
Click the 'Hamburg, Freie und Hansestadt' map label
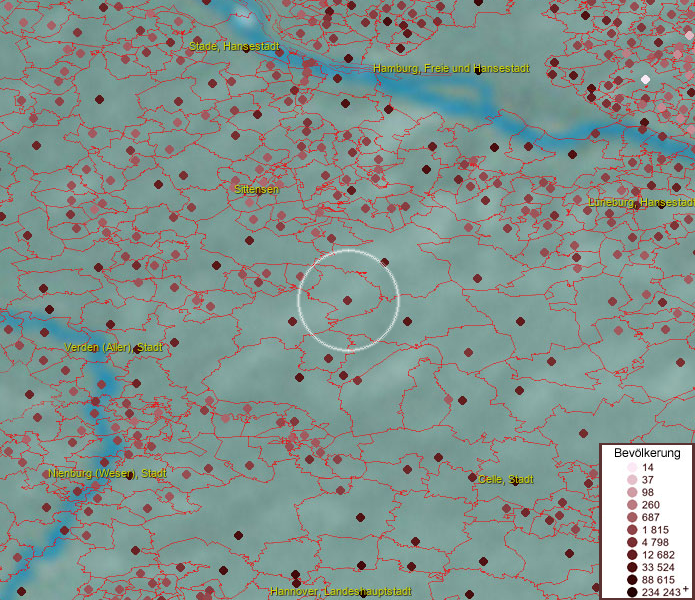(x=451, y=68)
